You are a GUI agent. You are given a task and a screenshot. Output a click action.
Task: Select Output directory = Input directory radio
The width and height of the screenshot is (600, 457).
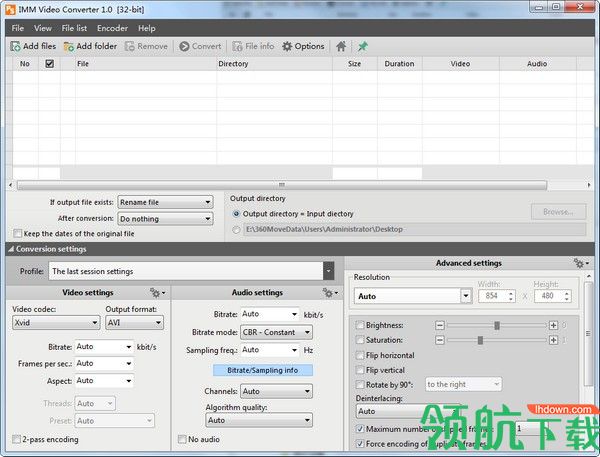click(x=236, y=214)
